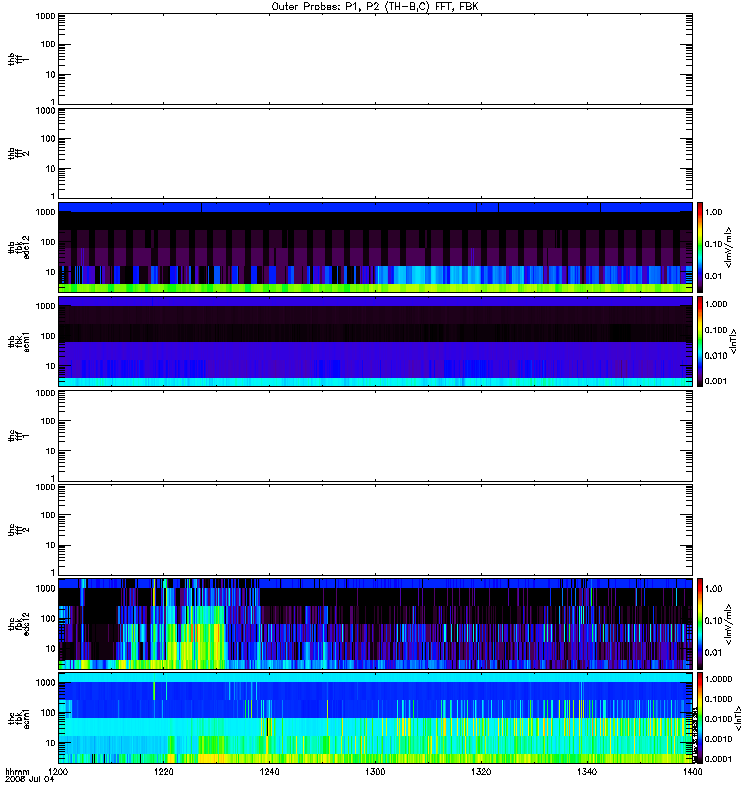The height and width of the screenshot is (800, 750).
Task: Click the thb edc12 mV/m color bar
Action: 700,247
